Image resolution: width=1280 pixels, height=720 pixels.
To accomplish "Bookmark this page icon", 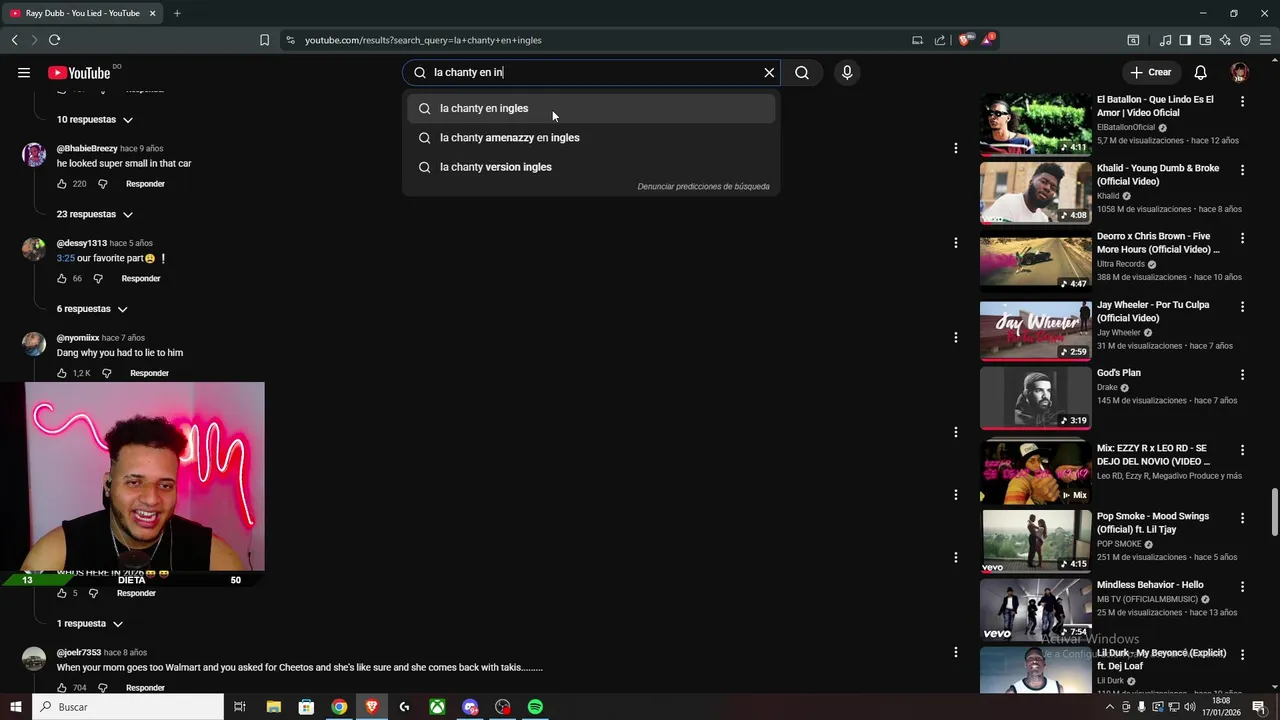I will click(x=264, y=40).
